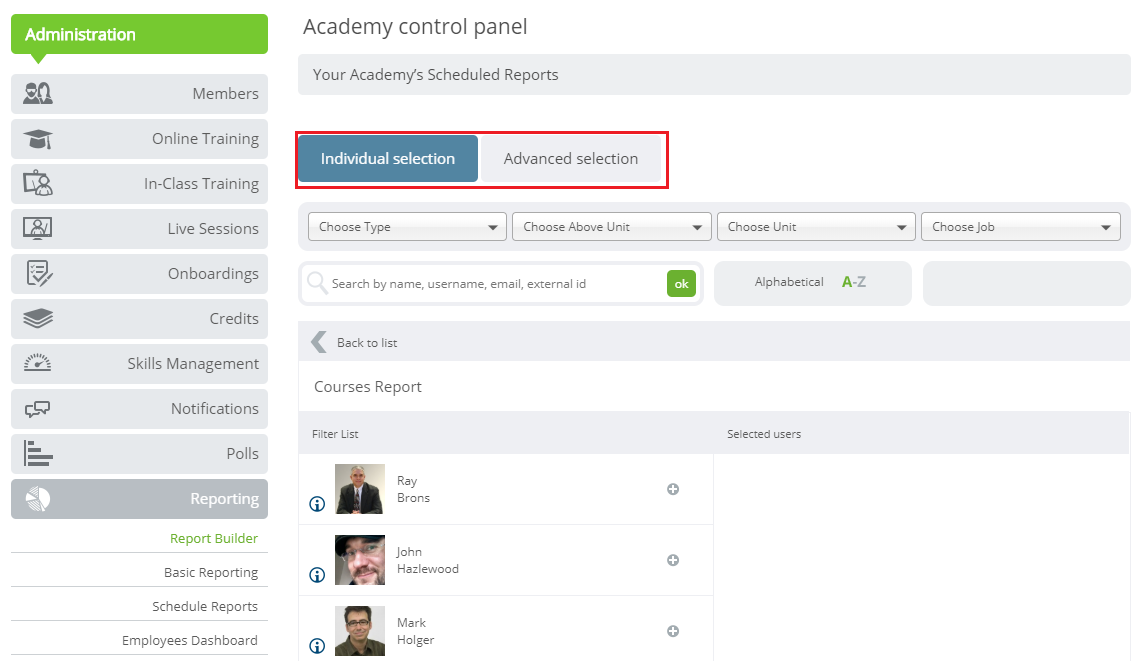
Task: Click the Live Sessions monitor icon
Action: pyautogui.click(x=38, y=229)
